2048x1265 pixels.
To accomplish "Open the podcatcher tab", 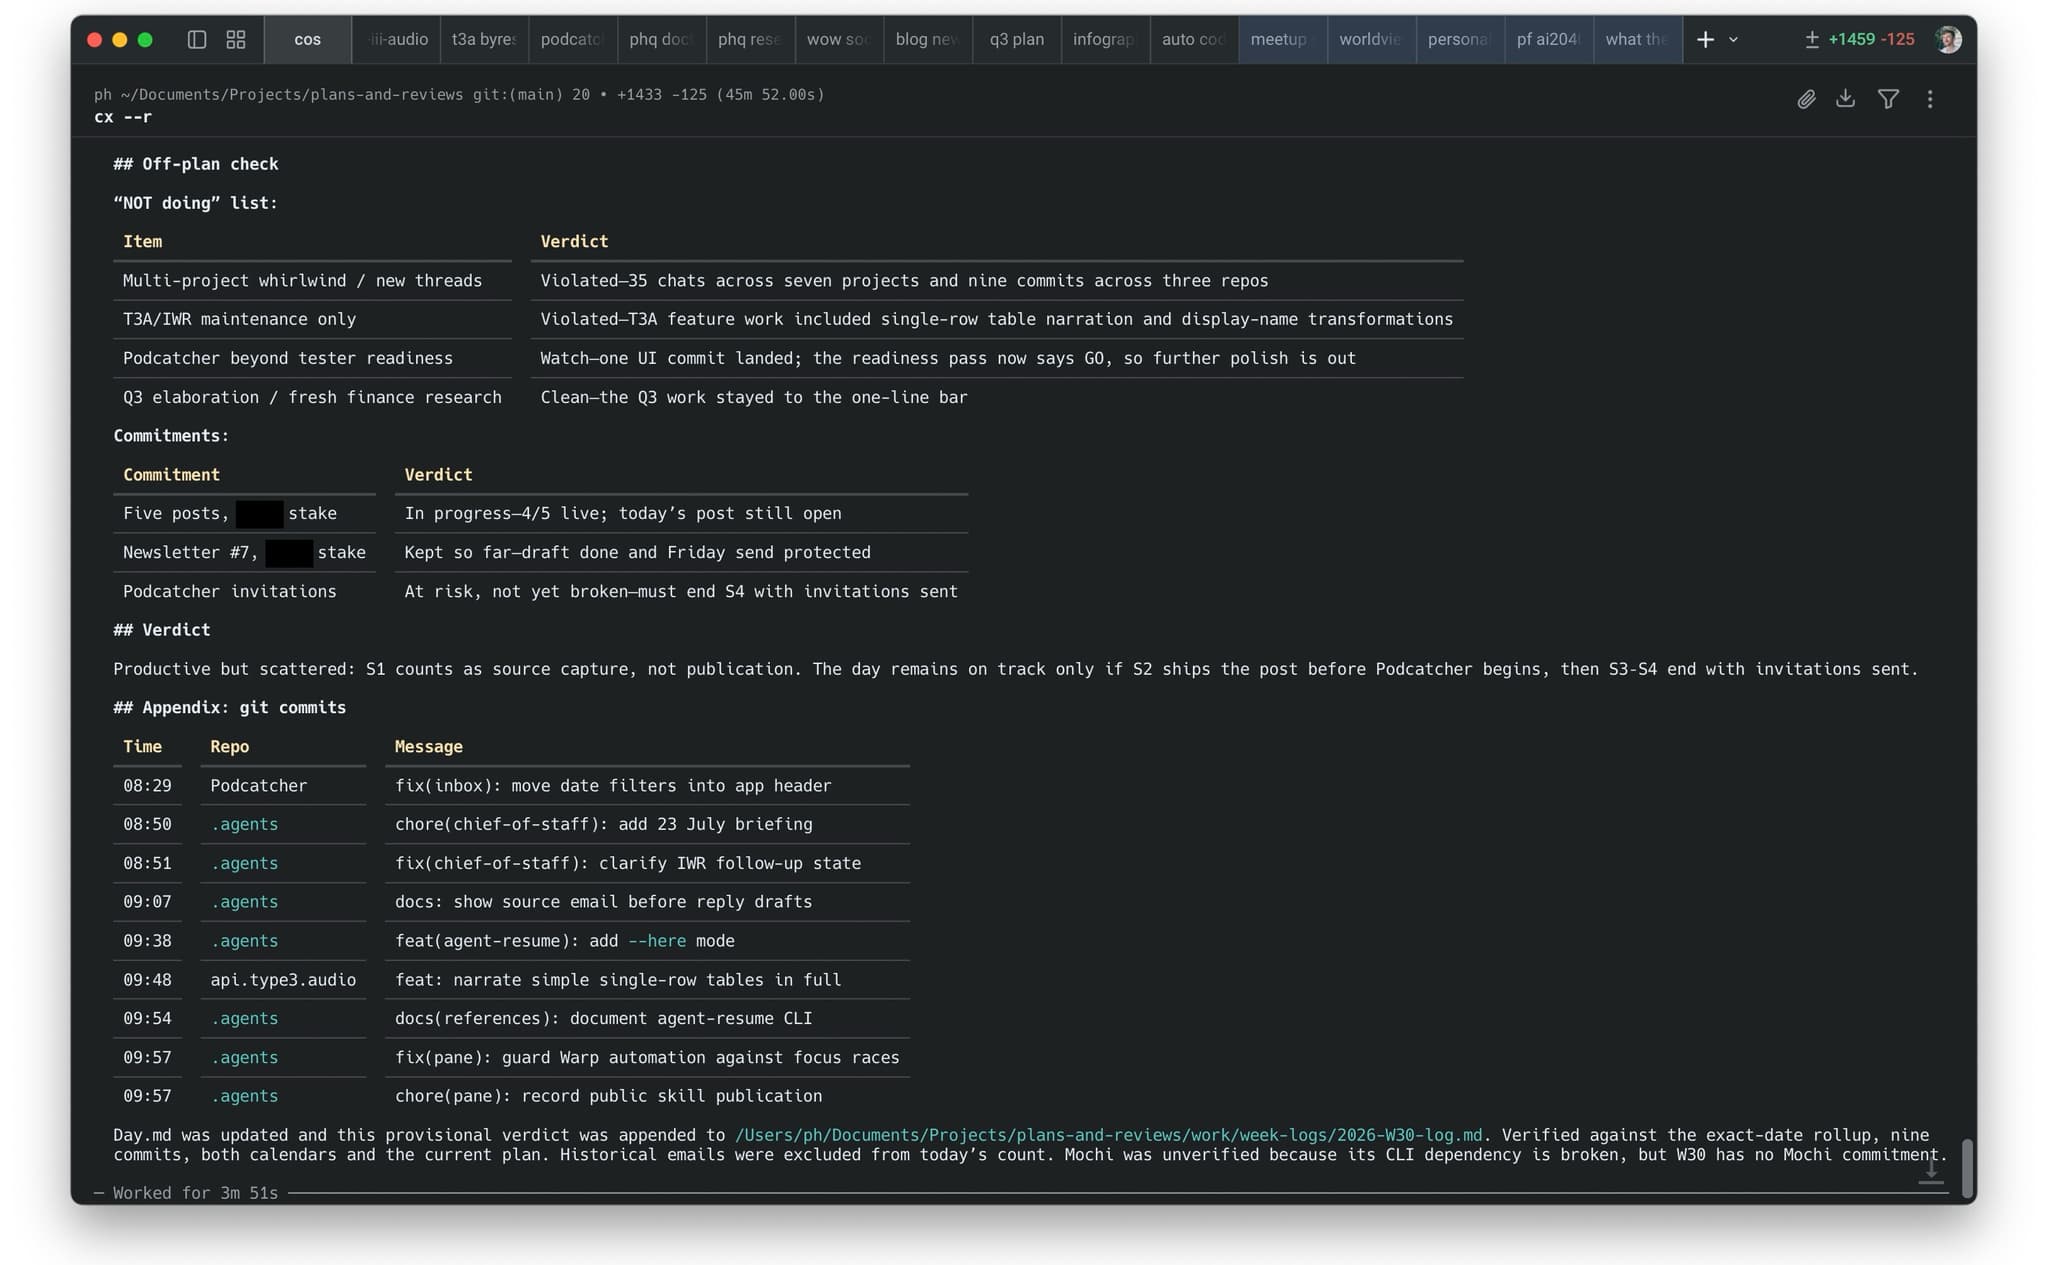I will pyautogui.click(x=572, y=39).
